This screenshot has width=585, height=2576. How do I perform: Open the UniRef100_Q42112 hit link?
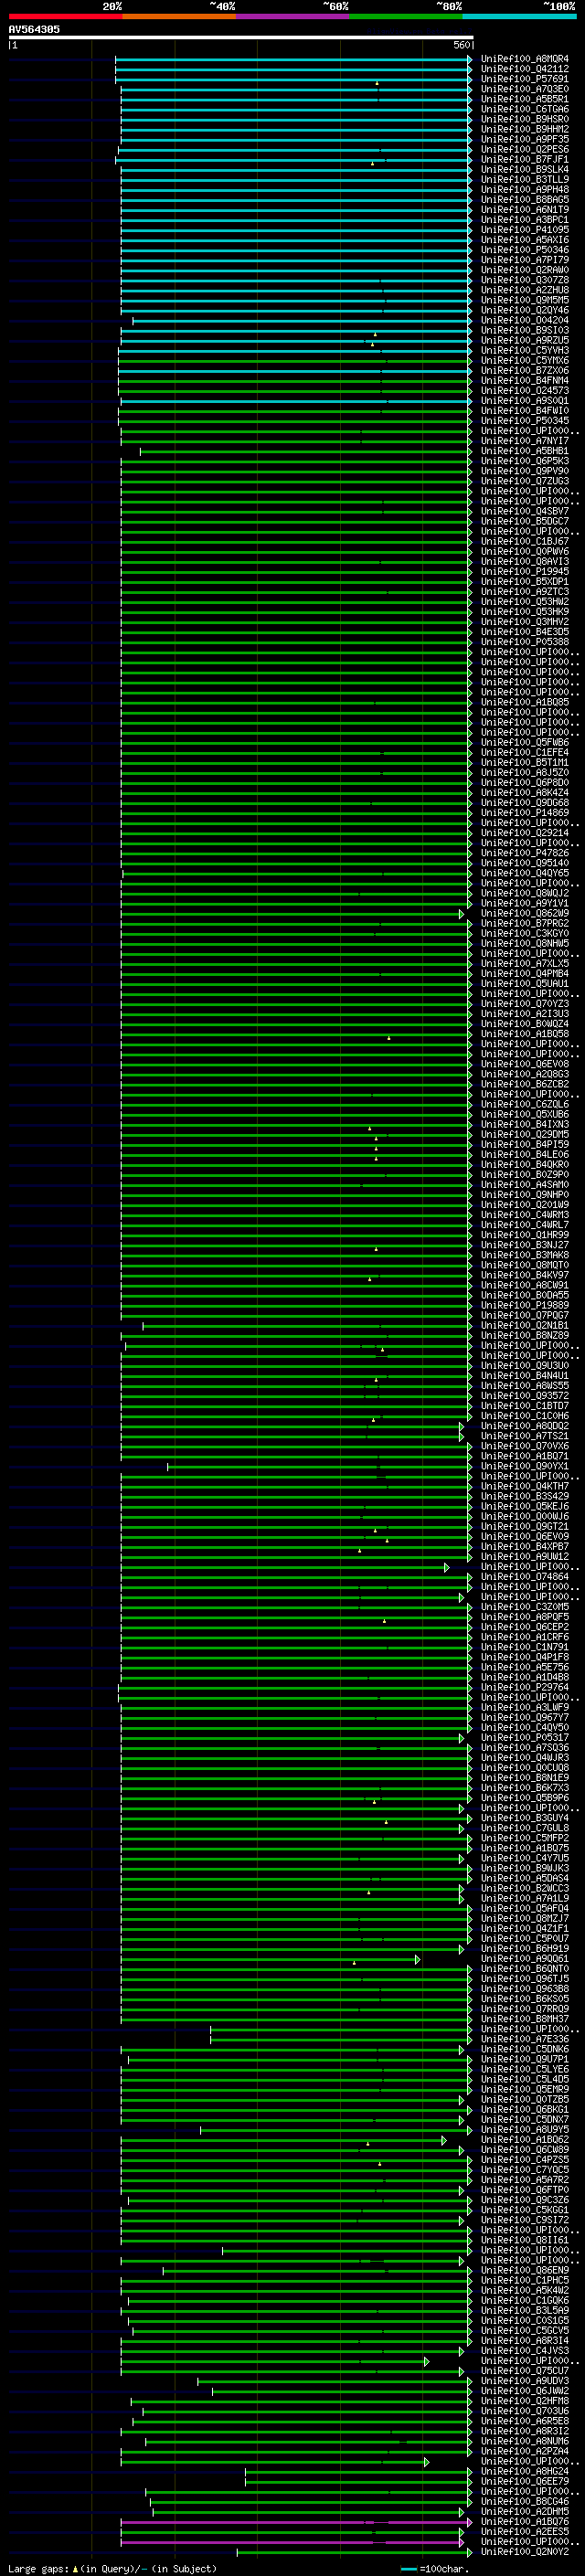pos(525,69)
